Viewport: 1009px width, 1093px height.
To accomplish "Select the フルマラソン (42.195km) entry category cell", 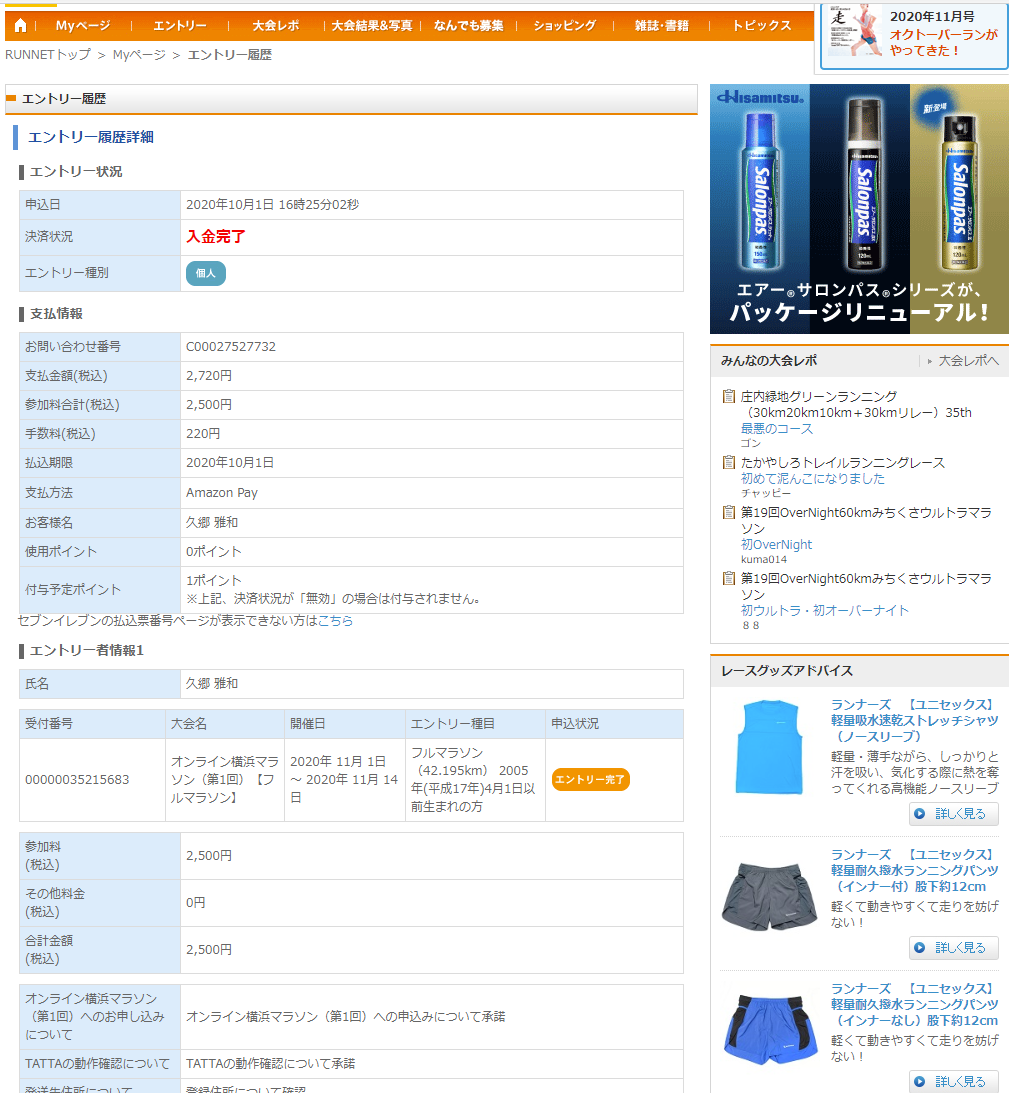I will click(x=475, y=779).
